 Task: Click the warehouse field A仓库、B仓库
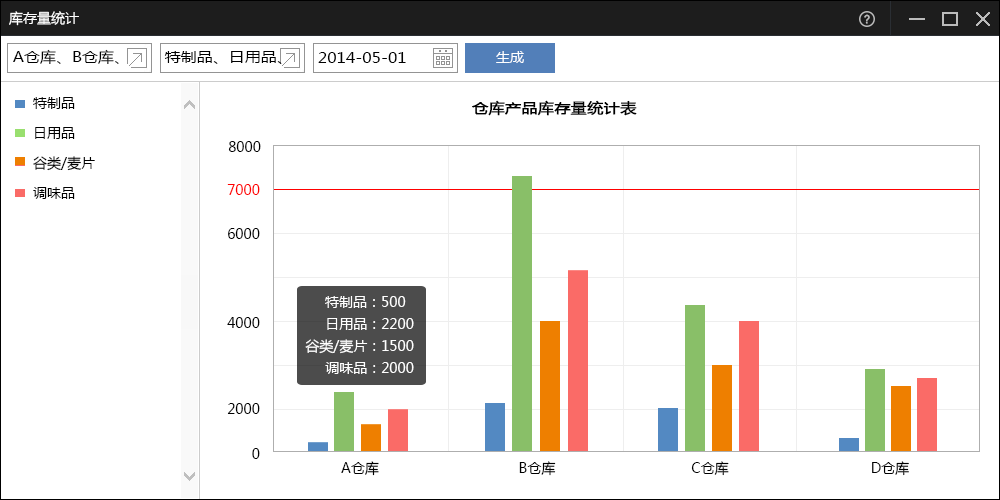[x=80, y=58]
